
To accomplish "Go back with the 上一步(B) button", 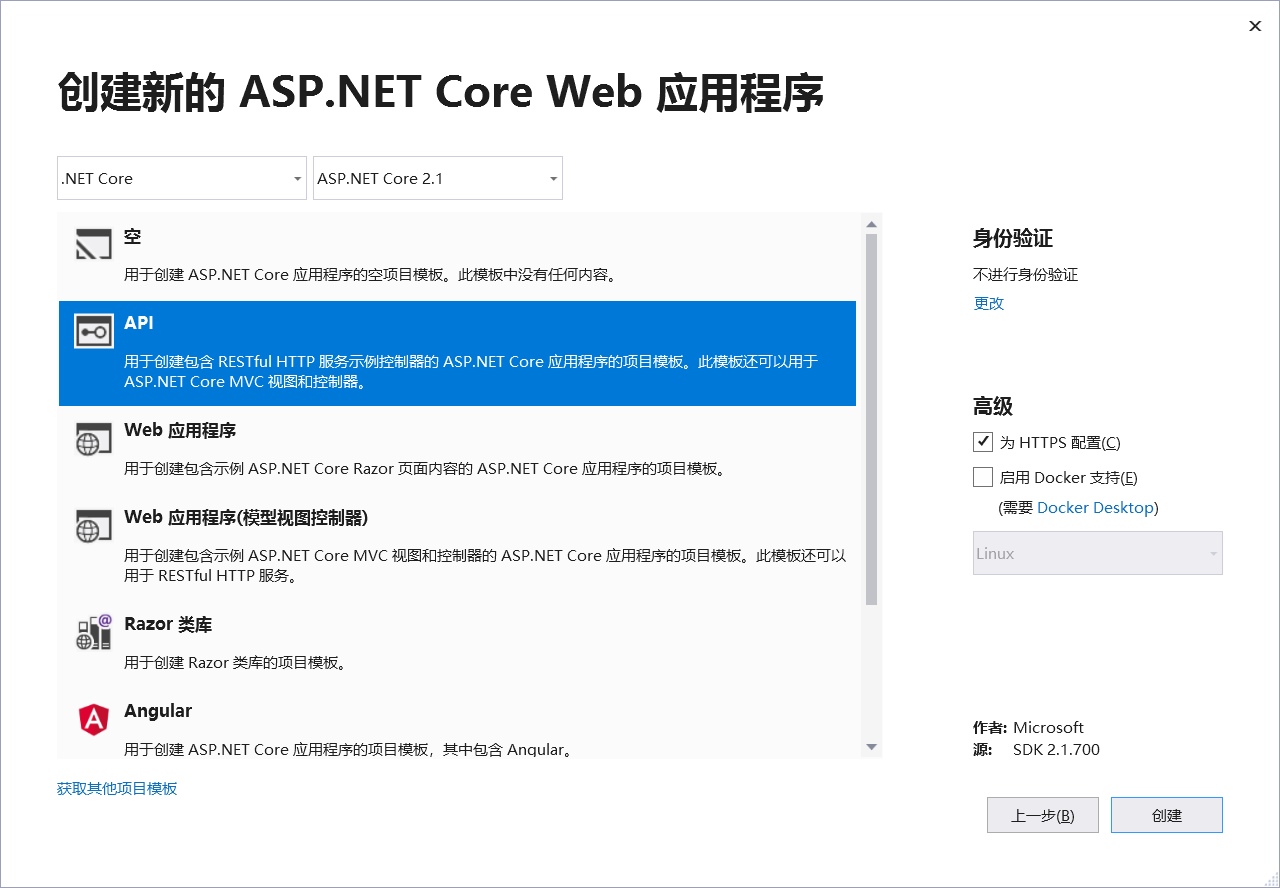I will 1043,815.
